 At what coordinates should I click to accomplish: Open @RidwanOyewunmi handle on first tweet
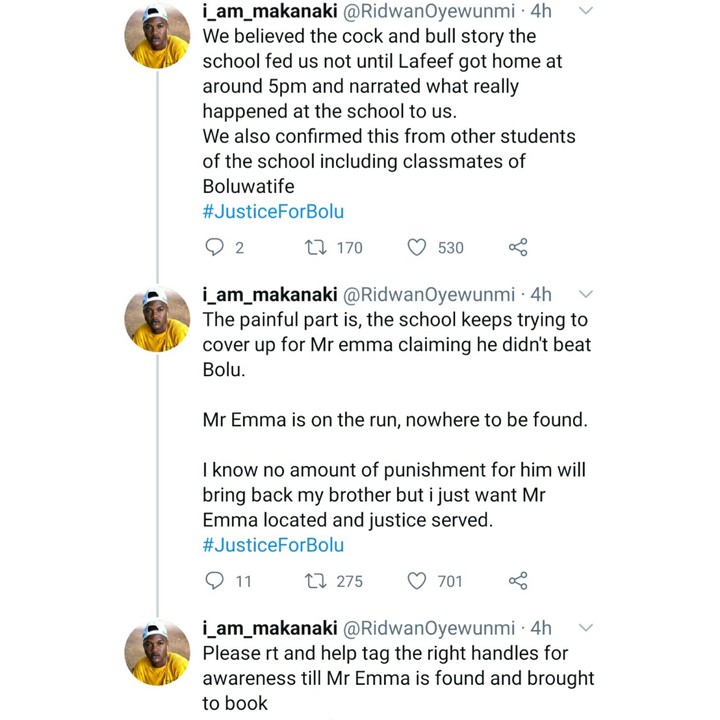click(429, 11)
